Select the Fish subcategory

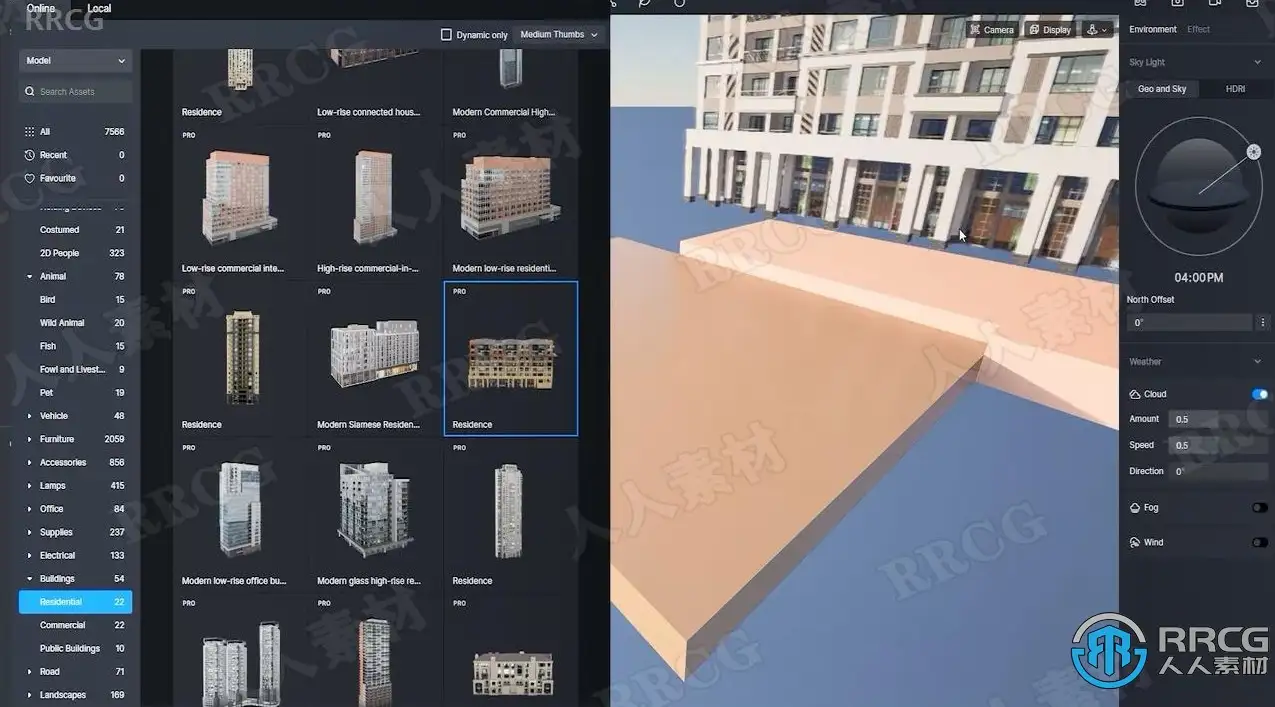pyautogui.click(x=75, y=346)
